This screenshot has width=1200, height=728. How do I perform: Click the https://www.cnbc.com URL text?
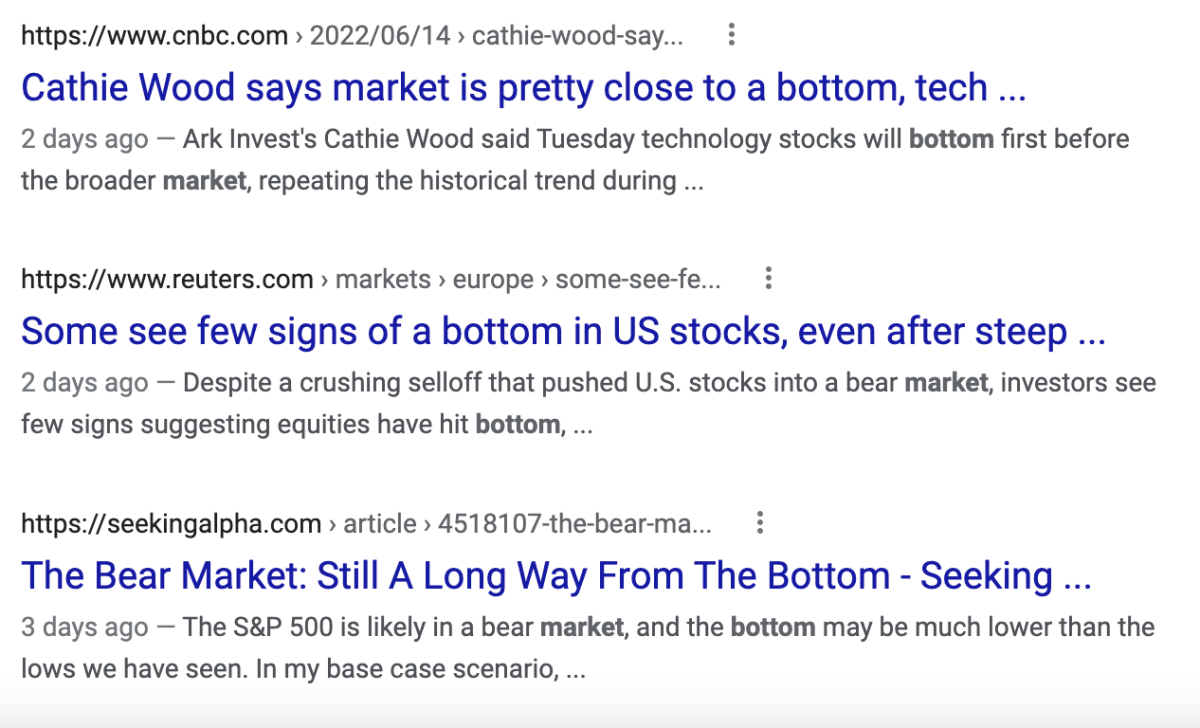pyautogui.click(x=154, y=37)
